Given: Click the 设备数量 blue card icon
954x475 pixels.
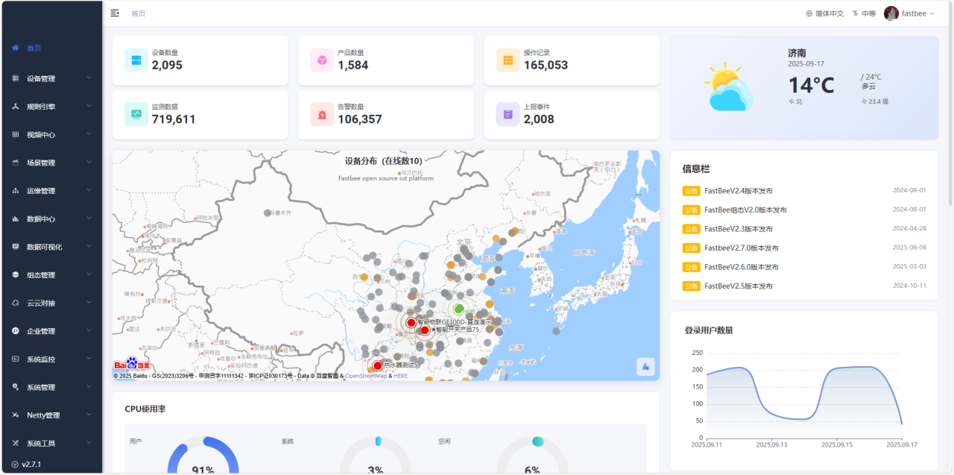Looking at the screenshot, I should [x=135, y=61].
